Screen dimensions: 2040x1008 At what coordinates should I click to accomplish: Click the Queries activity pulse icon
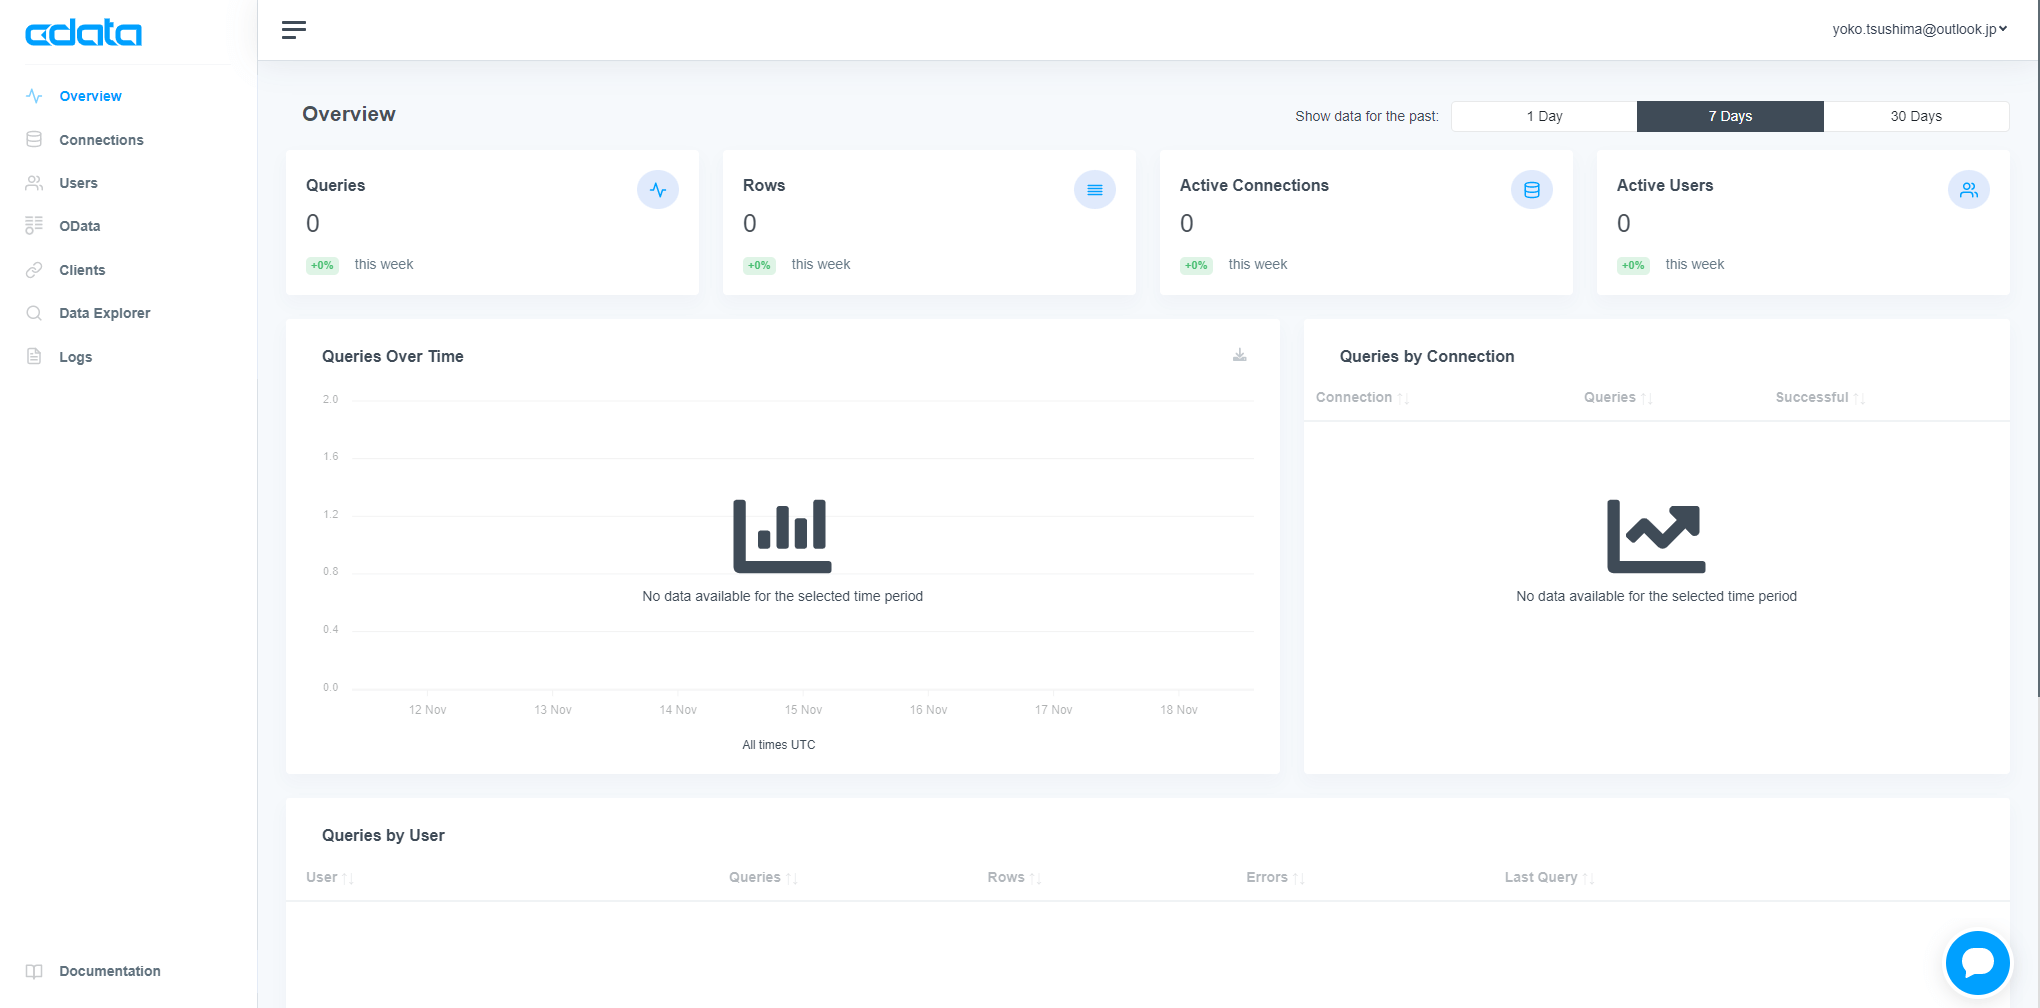[x=658, y=190]
